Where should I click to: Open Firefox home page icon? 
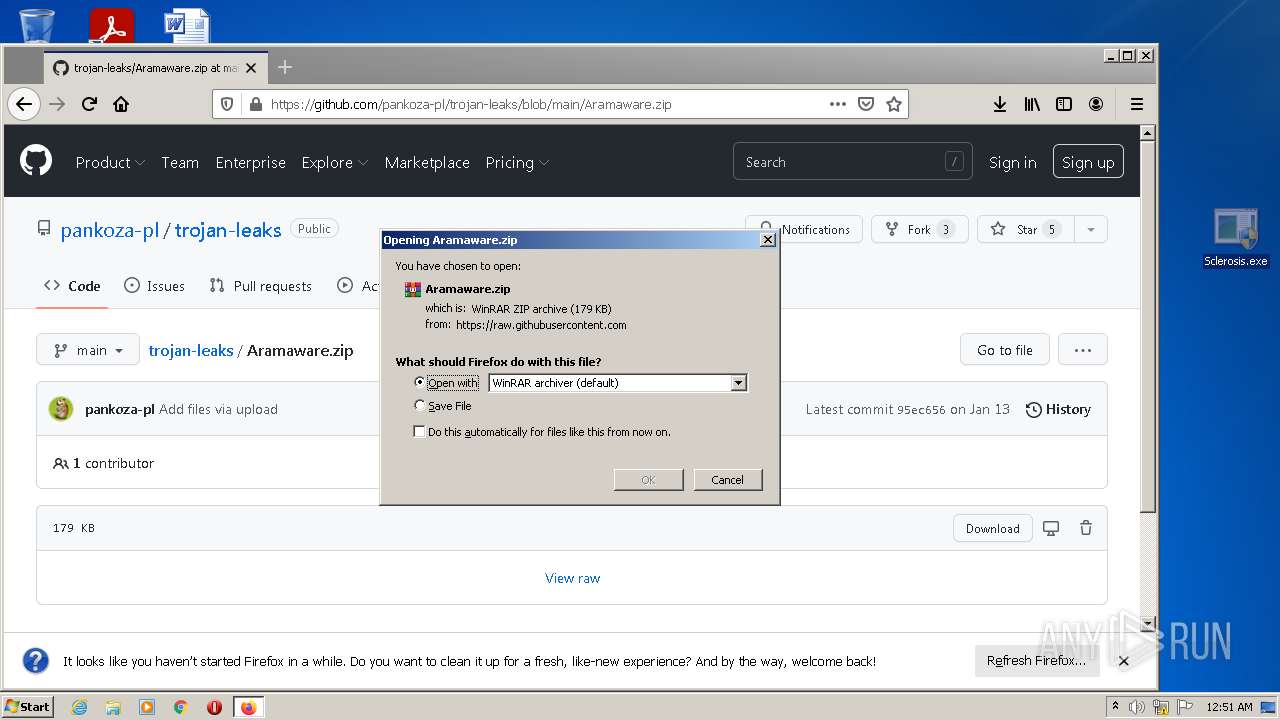(121, 104)
